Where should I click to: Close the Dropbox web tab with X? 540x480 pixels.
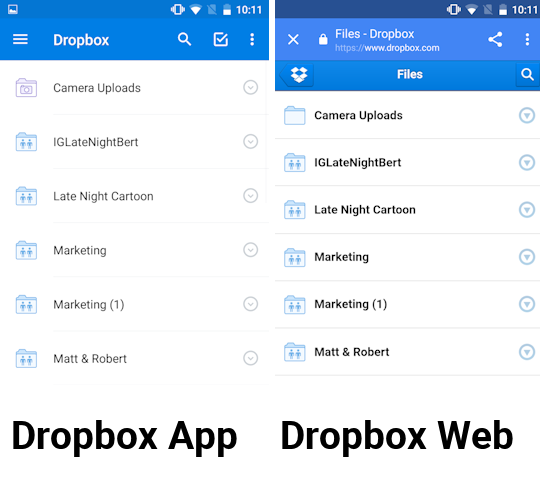point(293,39)
